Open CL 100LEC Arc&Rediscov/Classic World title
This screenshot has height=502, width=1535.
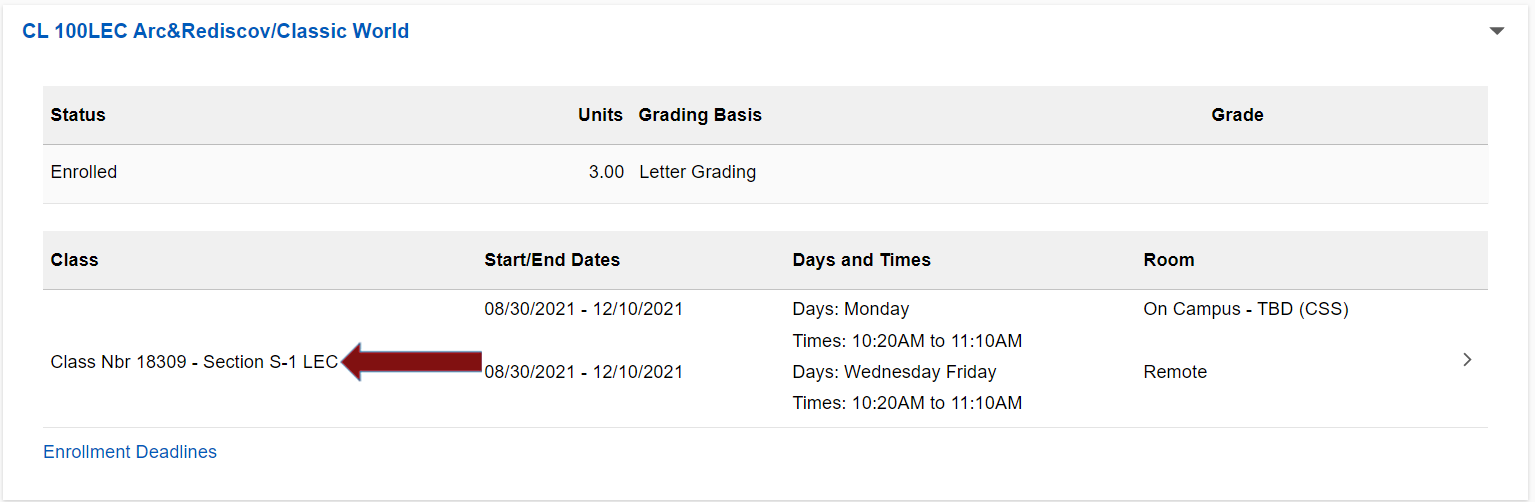coord(215,31)
